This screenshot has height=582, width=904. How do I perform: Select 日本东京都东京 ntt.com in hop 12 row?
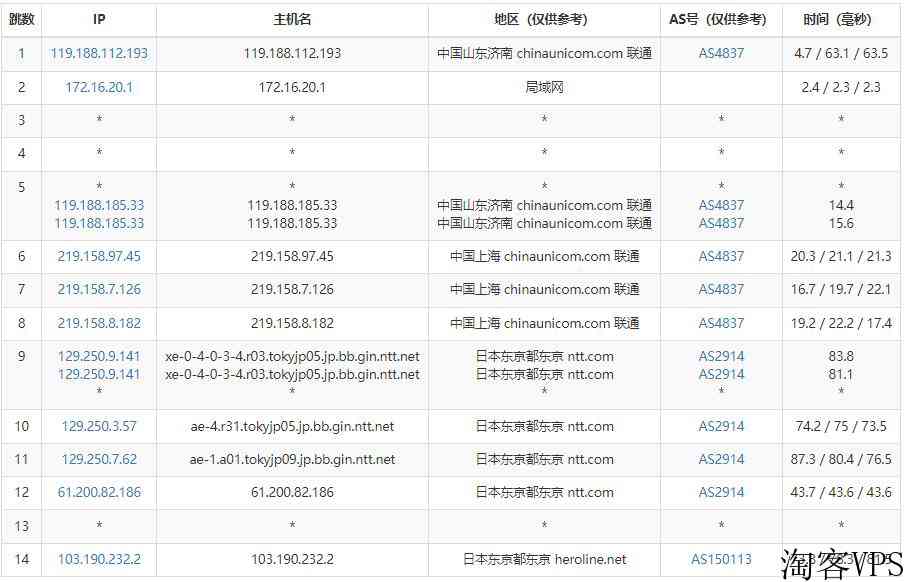pos(544,493)
